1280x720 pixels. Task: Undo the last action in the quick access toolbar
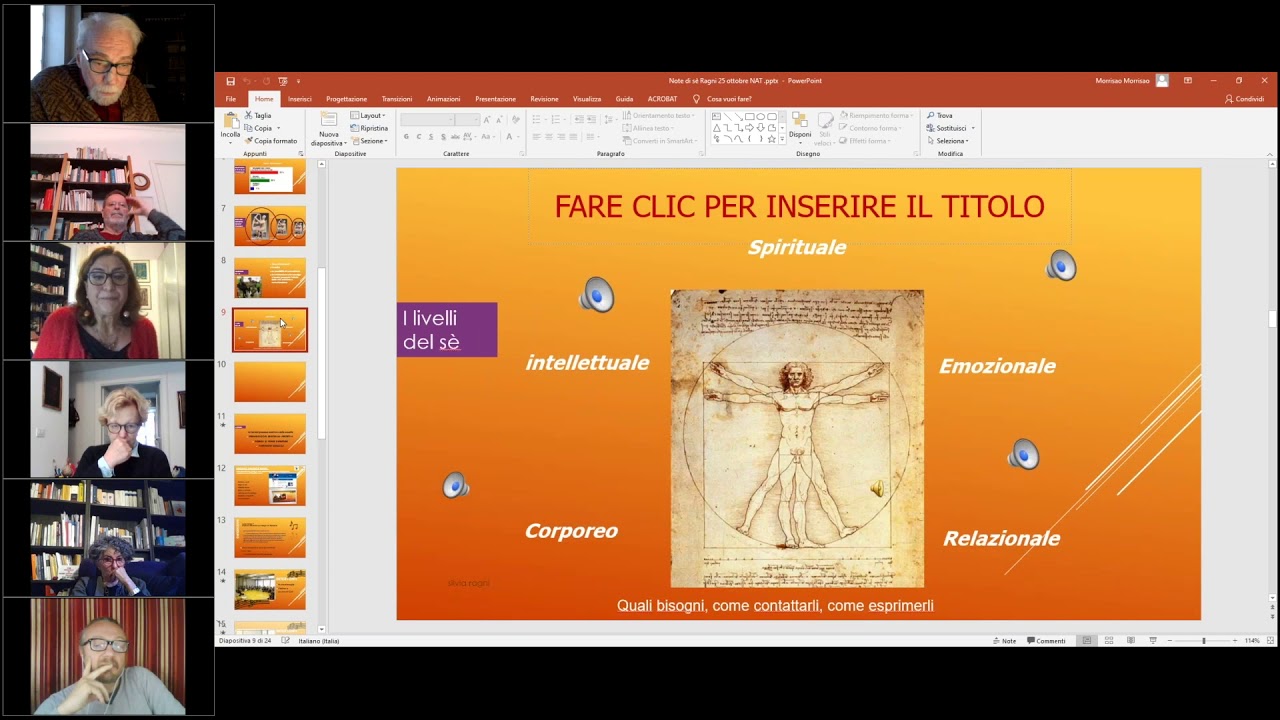(x=247, y=81)
